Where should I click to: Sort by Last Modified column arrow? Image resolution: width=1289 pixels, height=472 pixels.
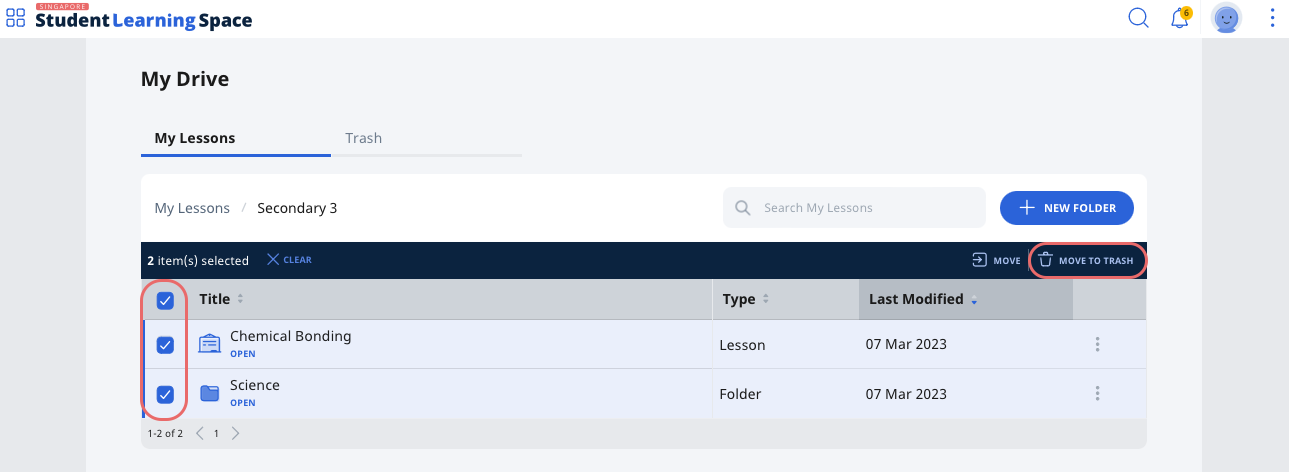point(974,300)
